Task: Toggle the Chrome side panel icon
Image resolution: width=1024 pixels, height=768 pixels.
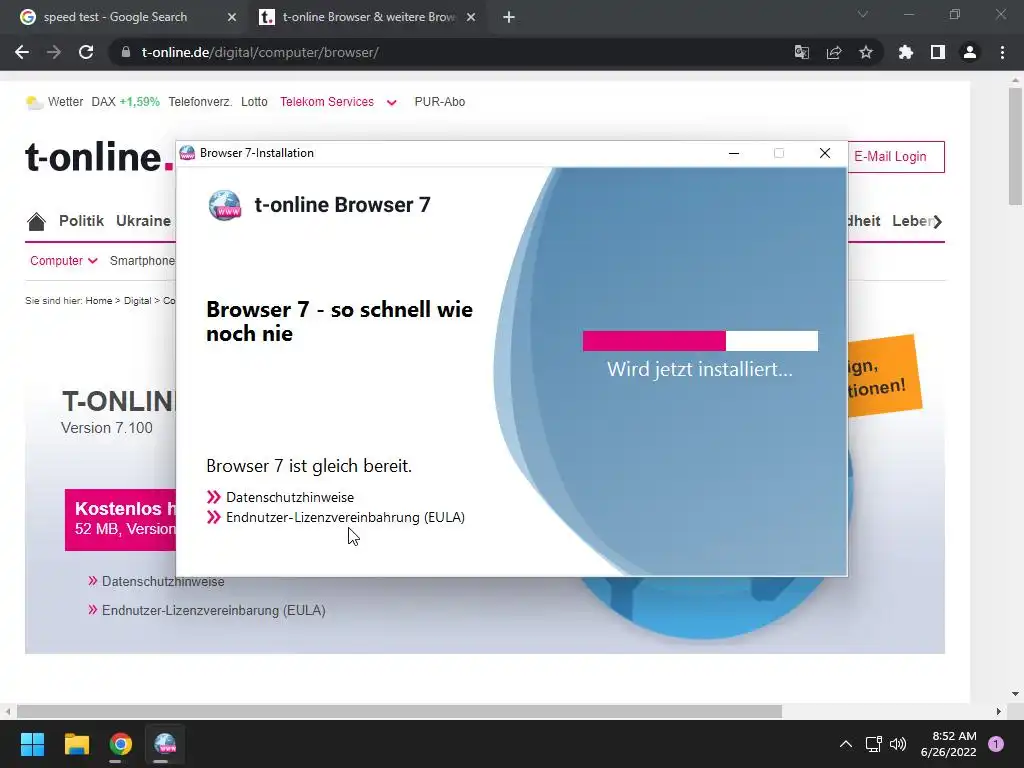Action: (938, 52)
